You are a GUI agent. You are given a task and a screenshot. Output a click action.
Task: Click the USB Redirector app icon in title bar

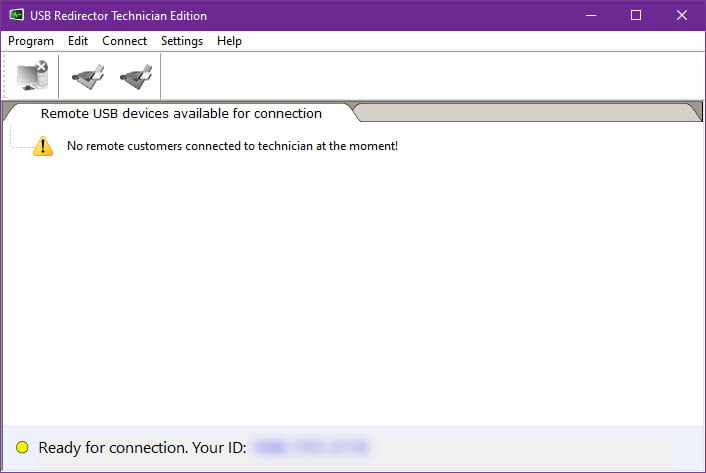point(17,15)
